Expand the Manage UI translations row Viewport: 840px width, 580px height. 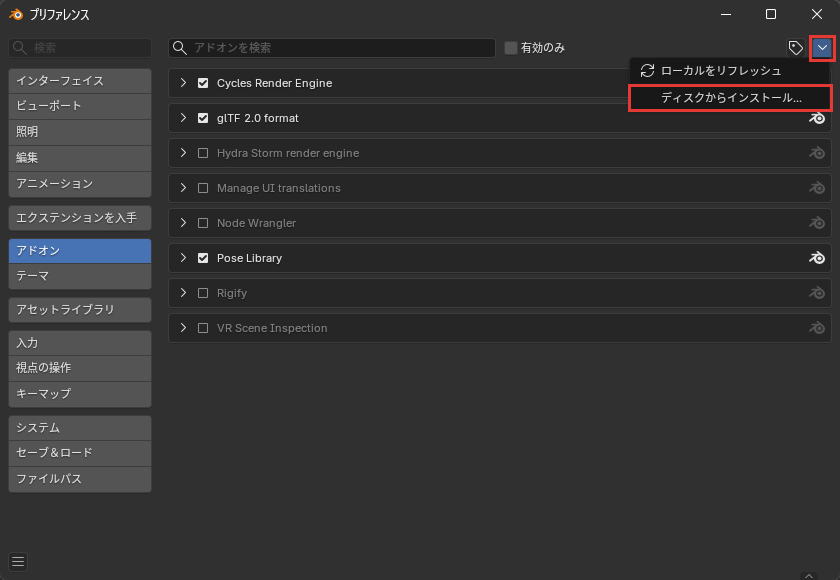point(183,188)
